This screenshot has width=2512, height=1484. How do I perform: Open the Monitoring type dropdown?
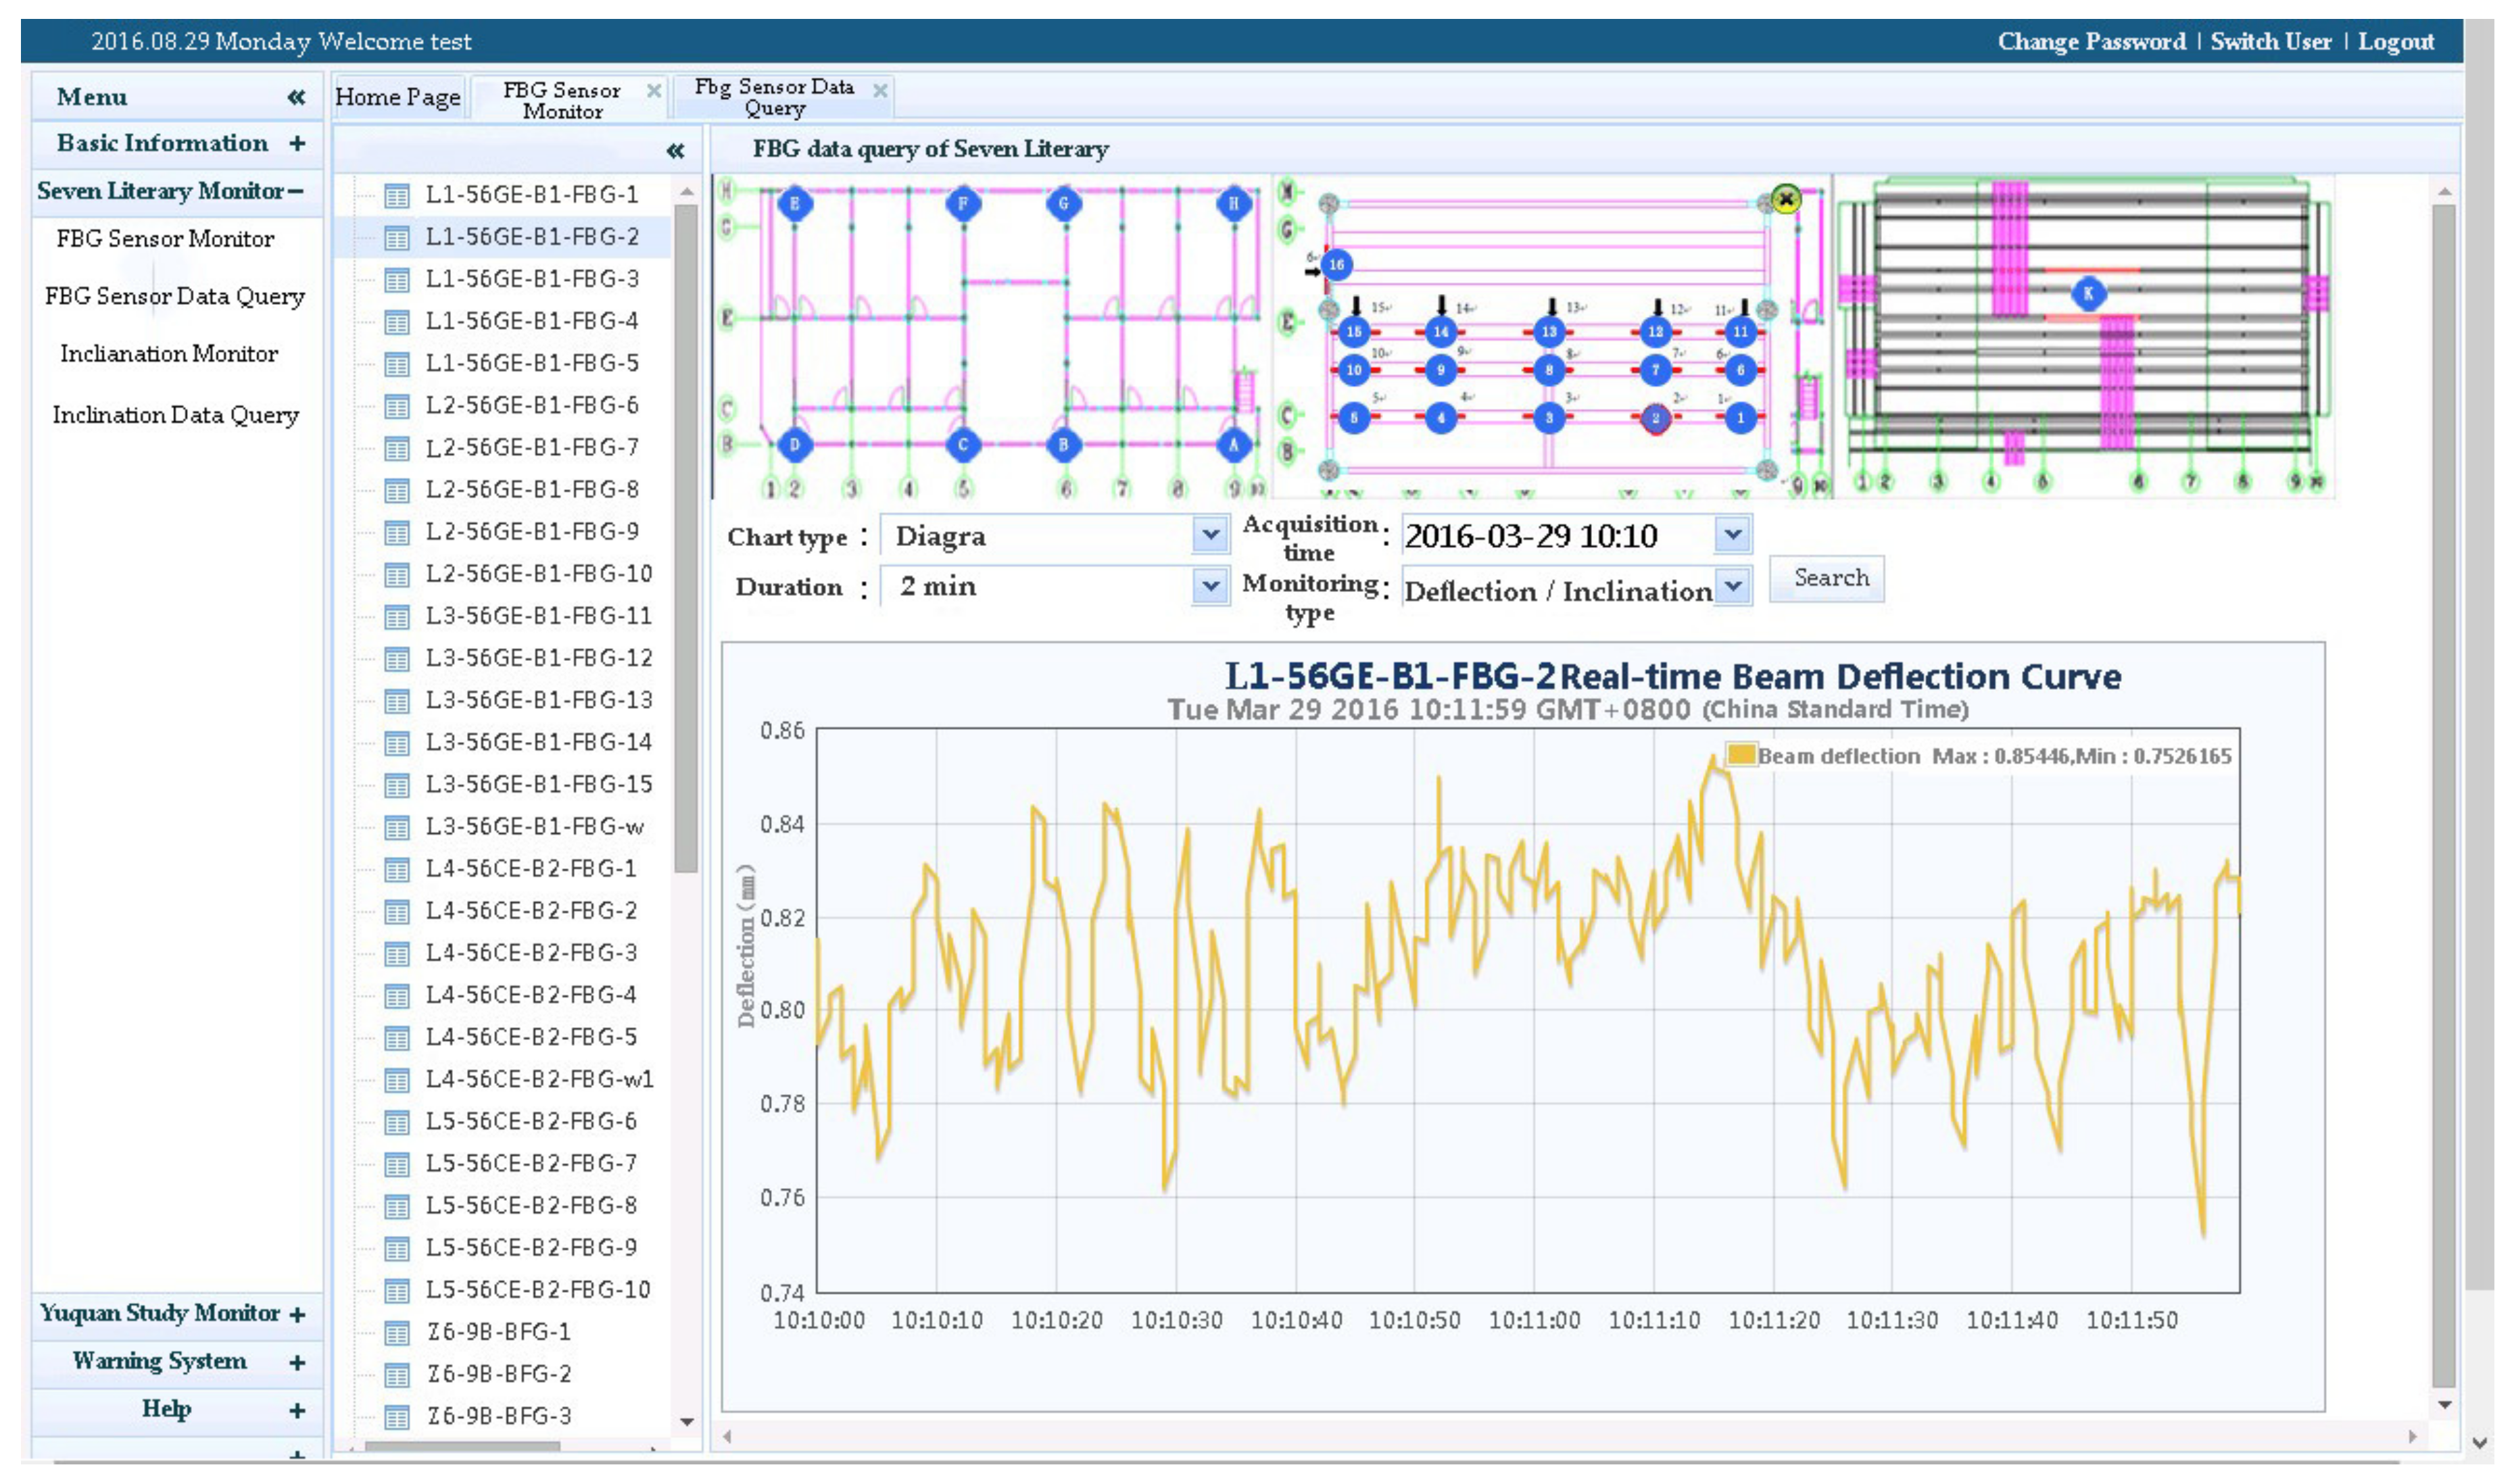coord(1733,586)
